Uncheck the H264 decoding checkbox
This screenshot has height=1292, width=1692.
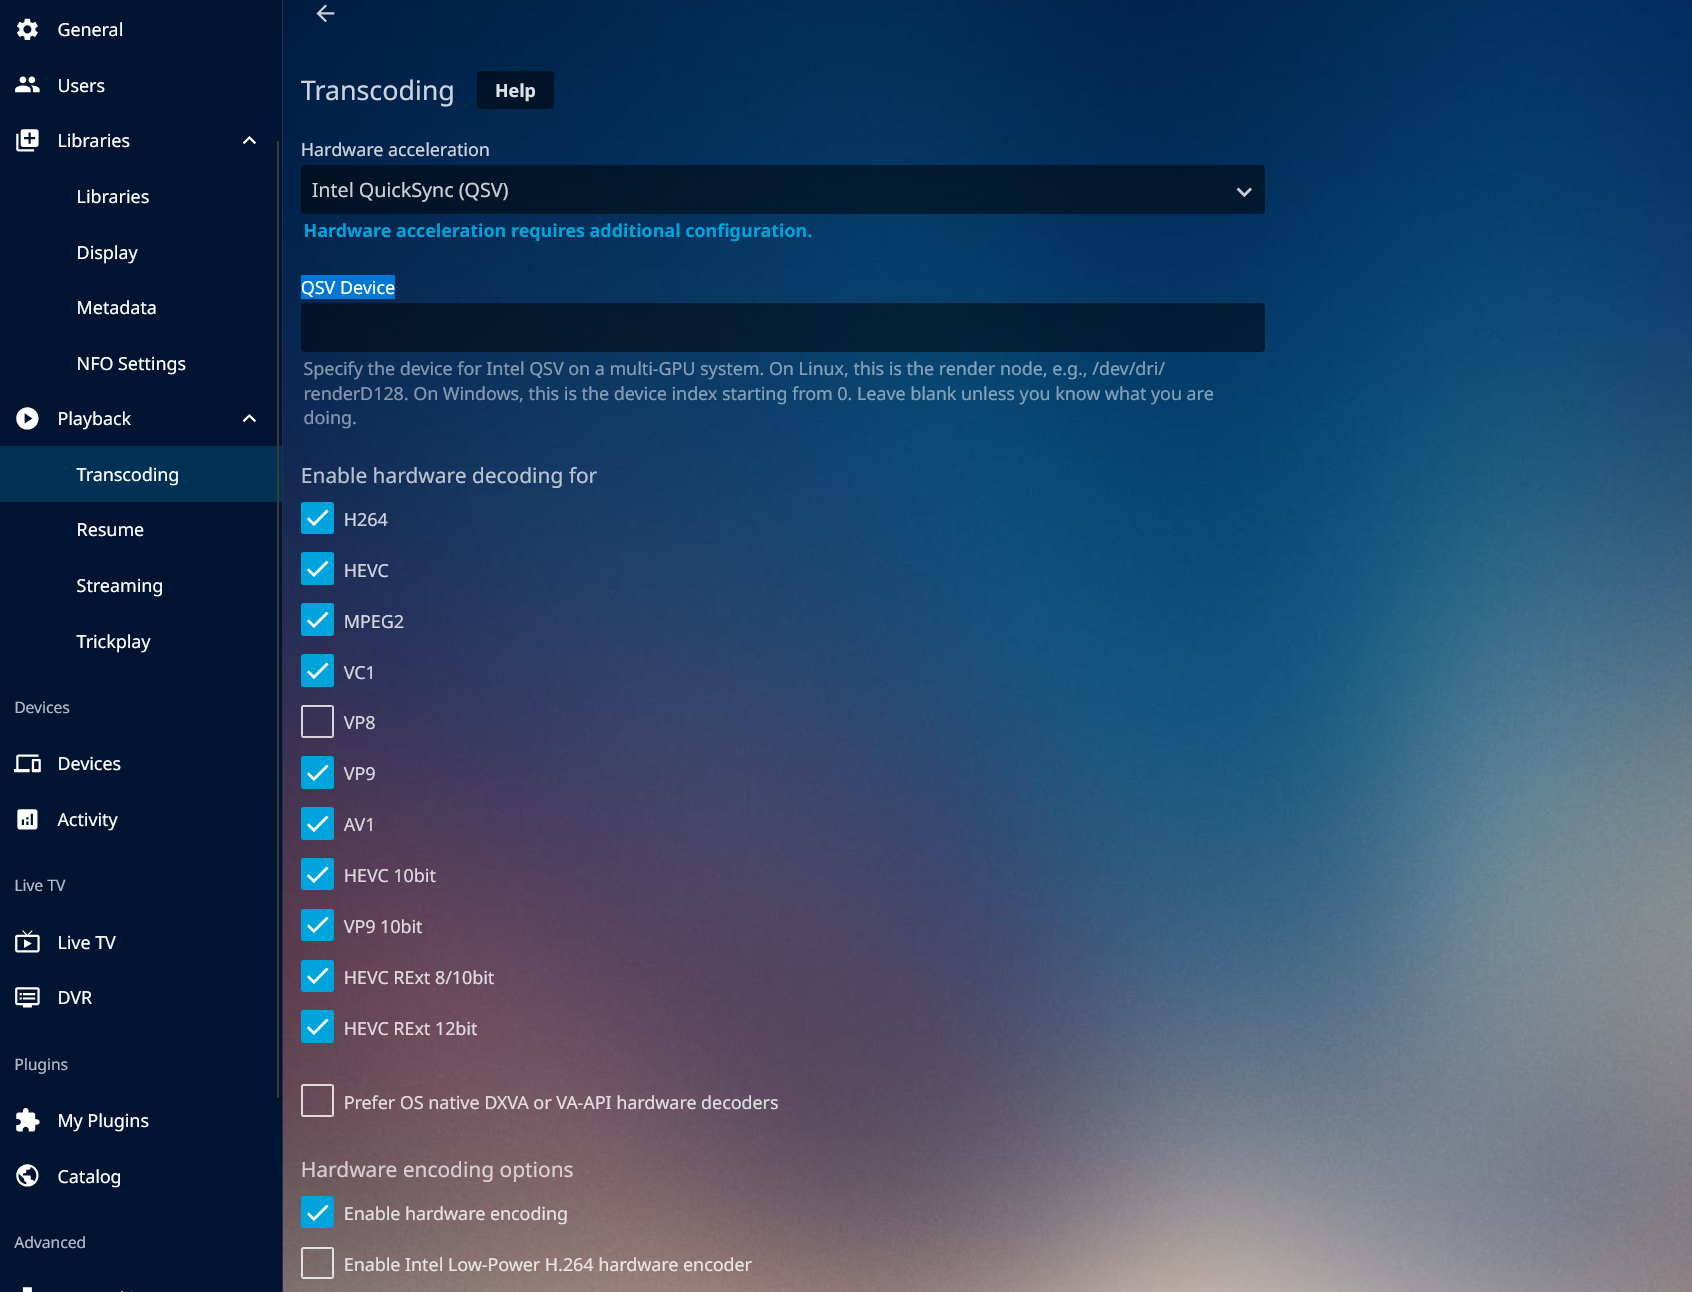(317, 518)
